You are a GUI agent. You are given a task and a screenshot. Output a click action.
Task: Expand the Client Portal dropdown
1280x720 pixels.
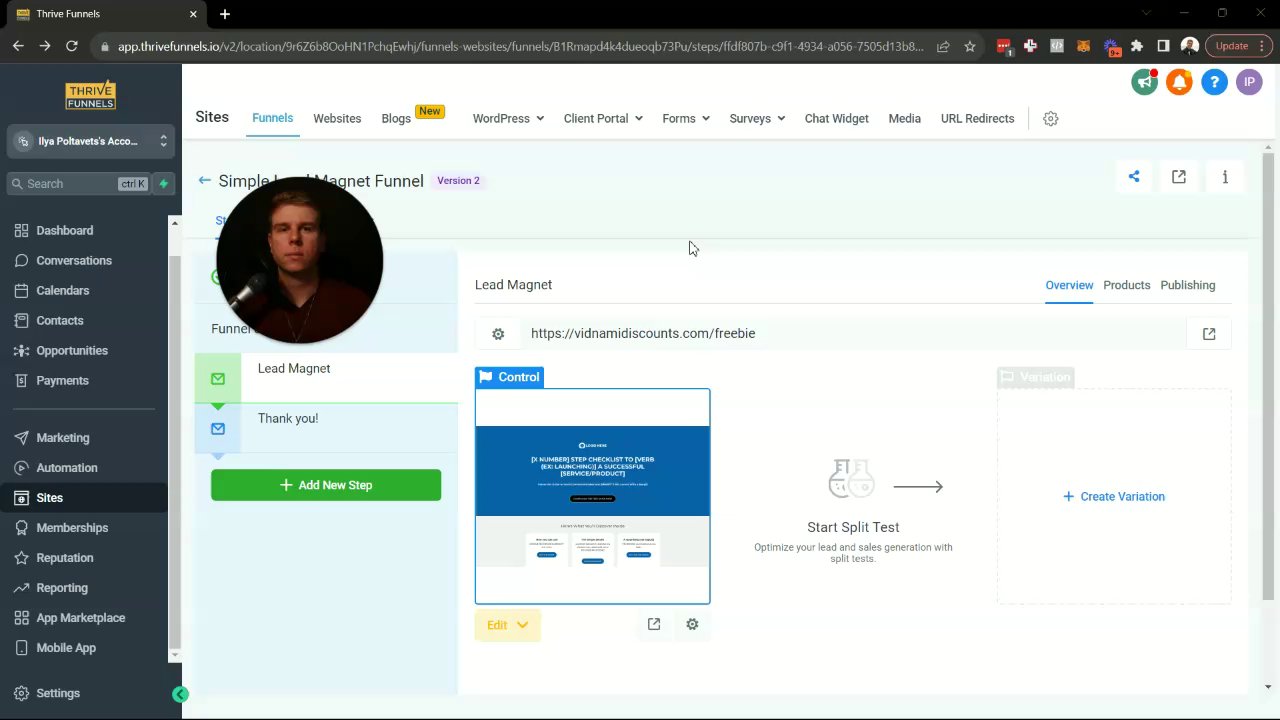603,118
